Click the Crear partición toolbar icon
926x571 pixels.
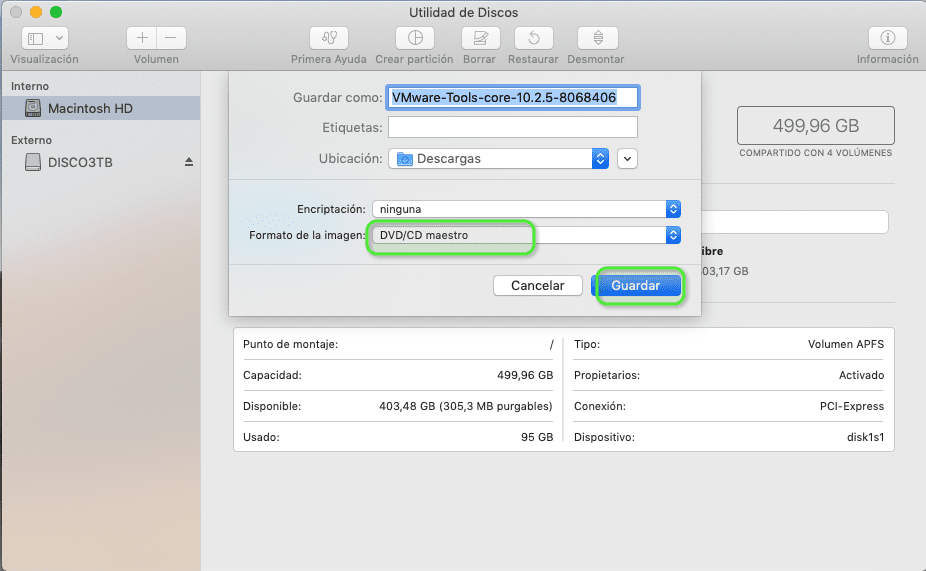click(416, 38)
